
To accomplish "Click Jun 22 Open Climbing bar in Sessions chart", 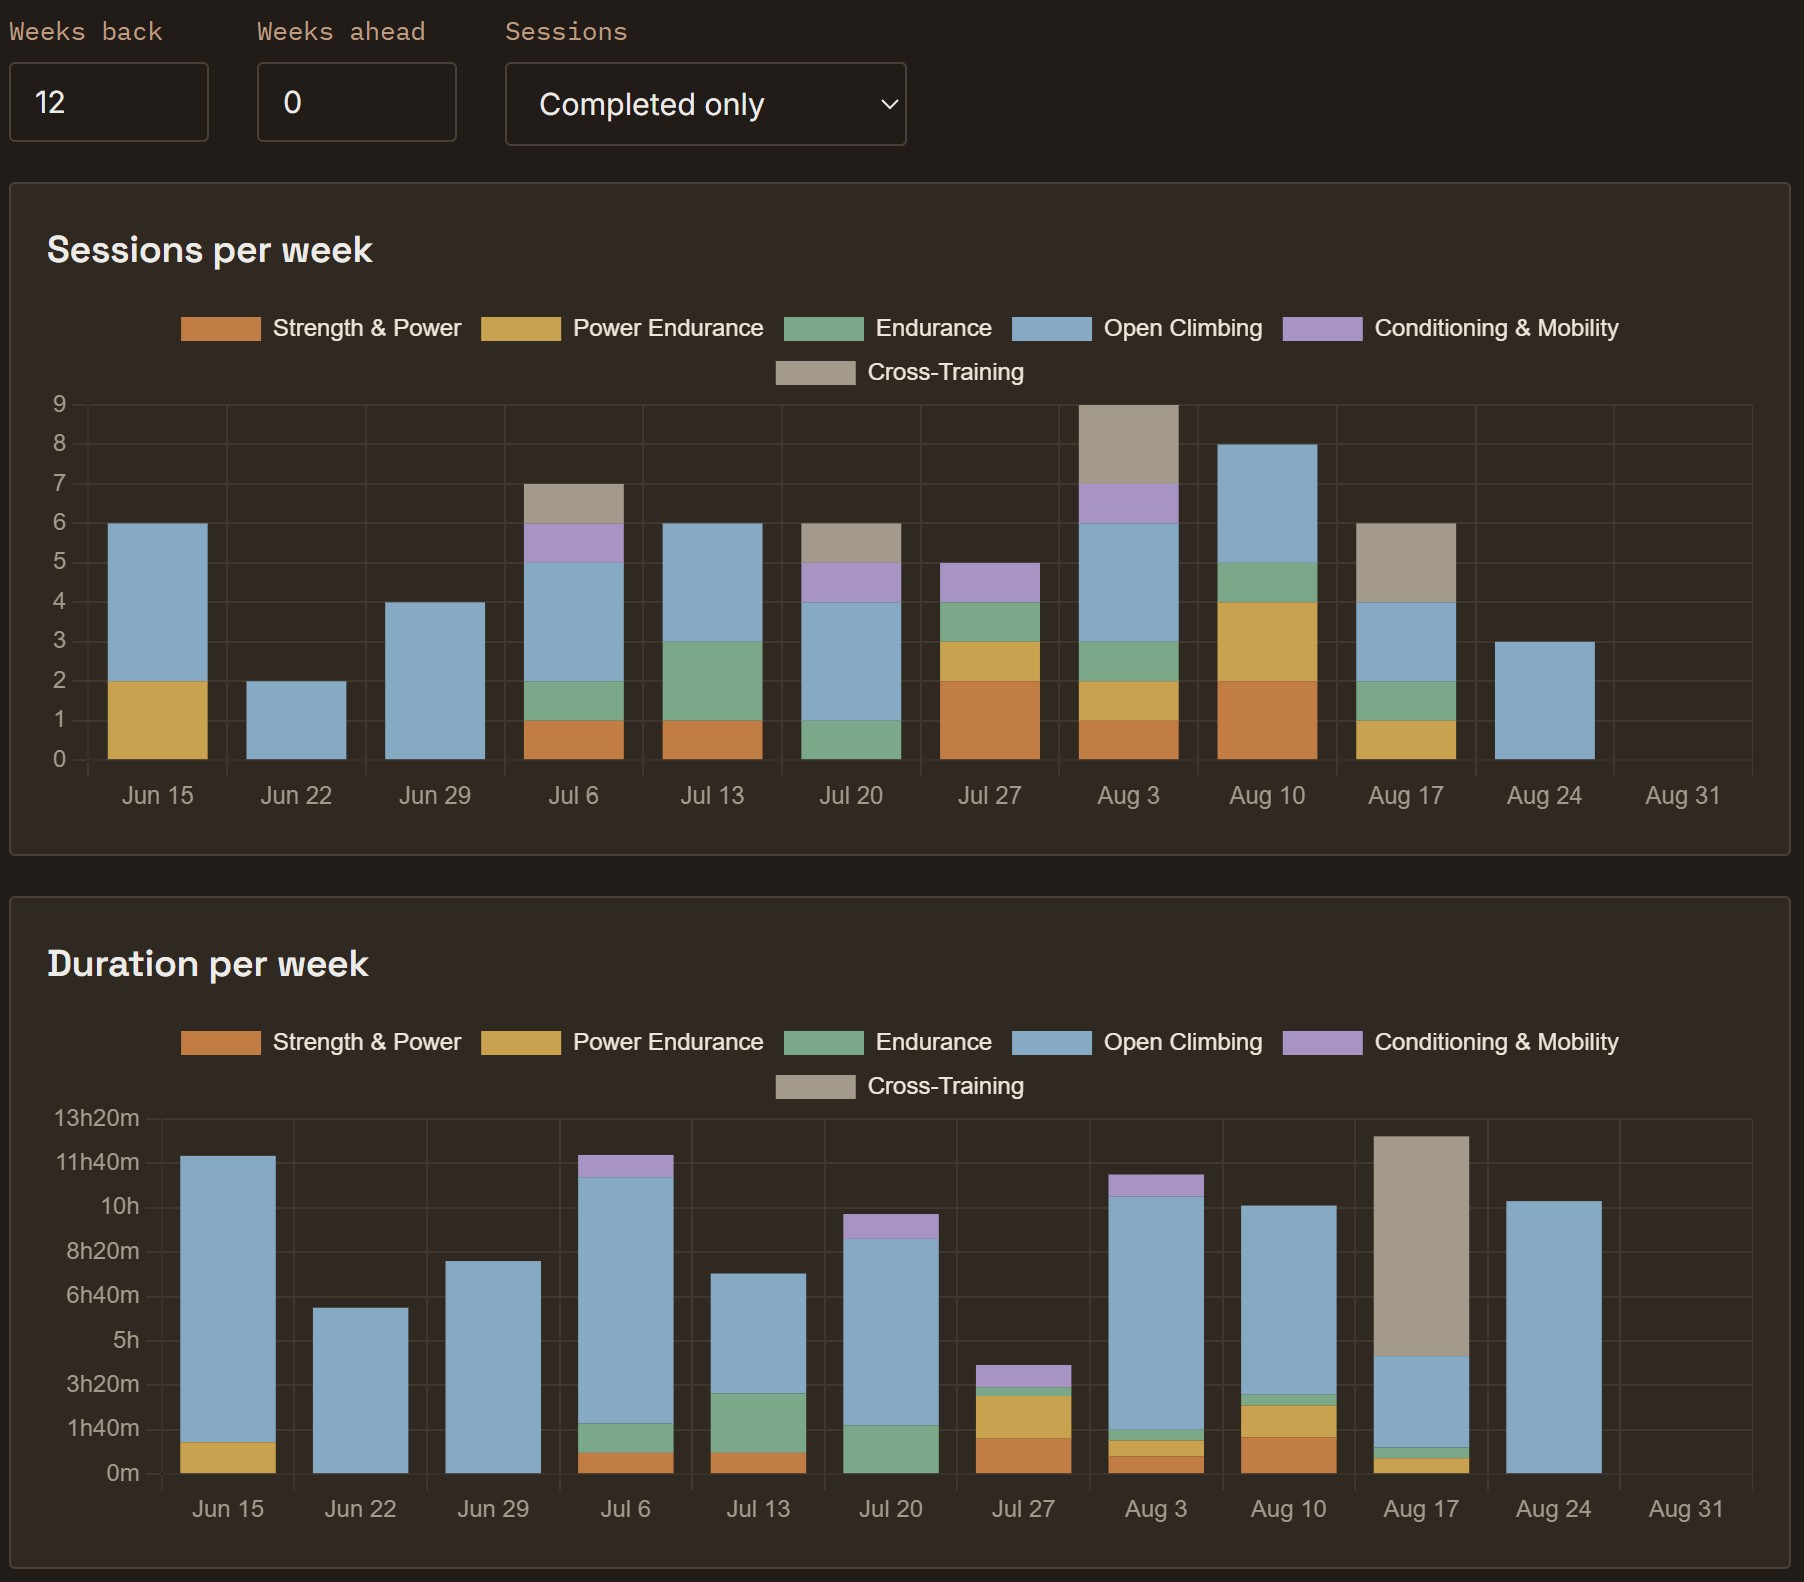I will click(x=296, y=720).
